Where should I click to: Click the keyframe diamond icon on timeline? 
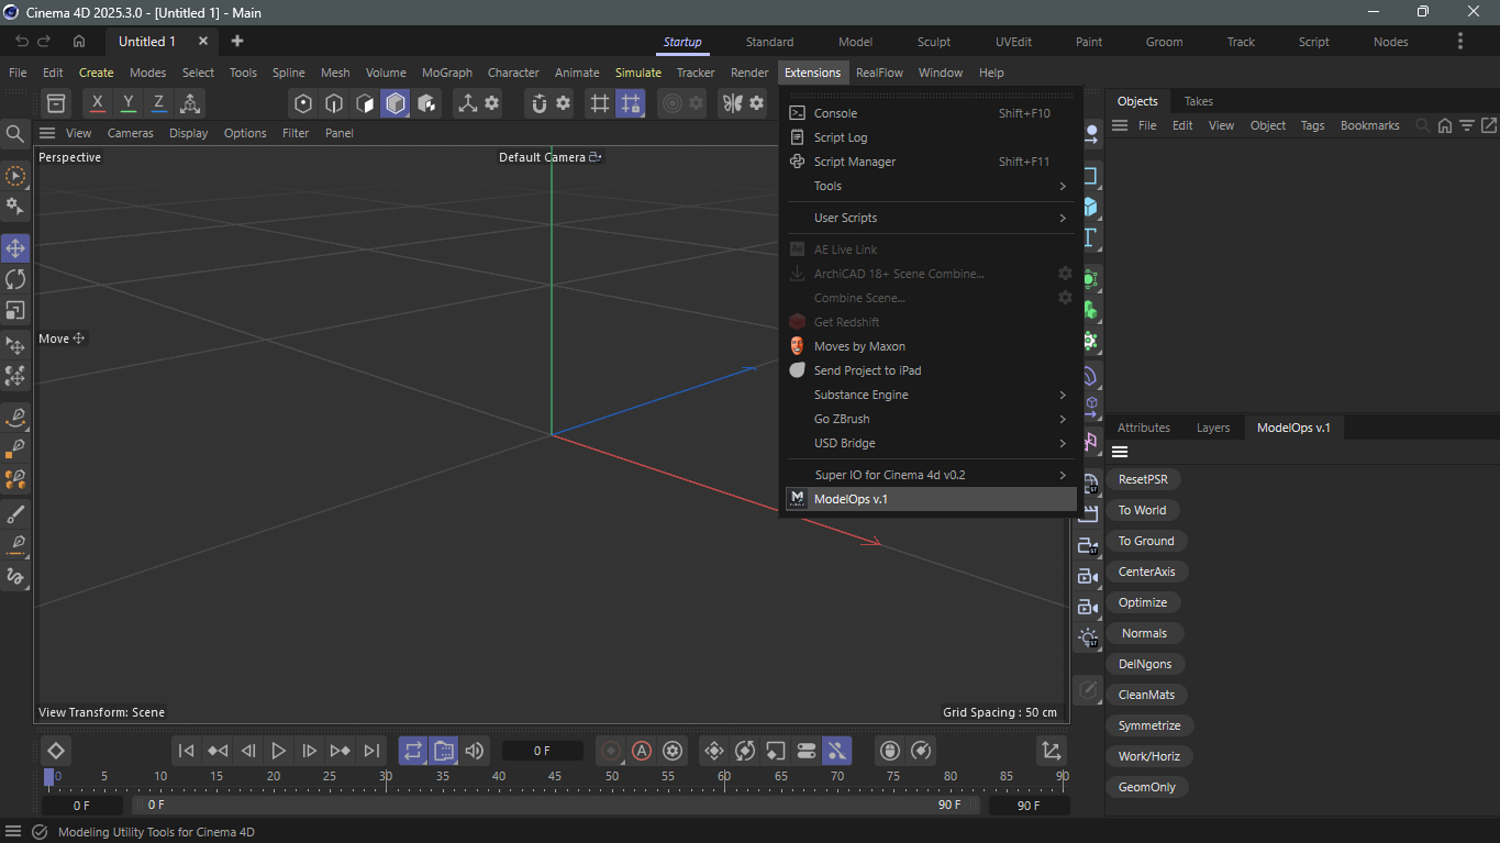point(56,751)
